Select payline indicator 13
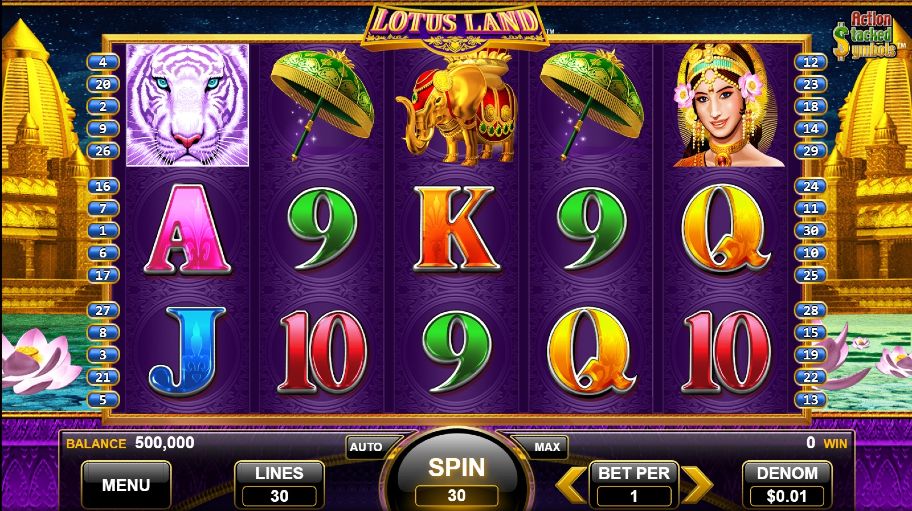912x511 pixels. point(810,399)
